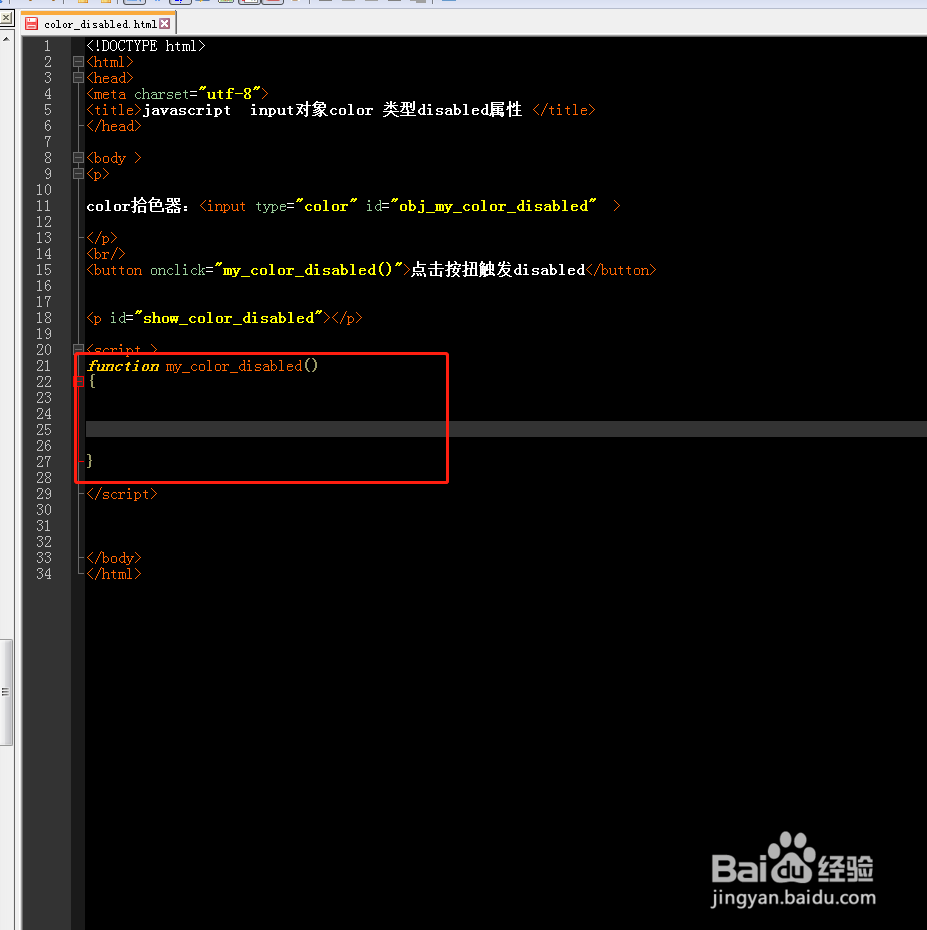
Task: Click the <input tag text on line 11
Action: click(x=222, y=206)
